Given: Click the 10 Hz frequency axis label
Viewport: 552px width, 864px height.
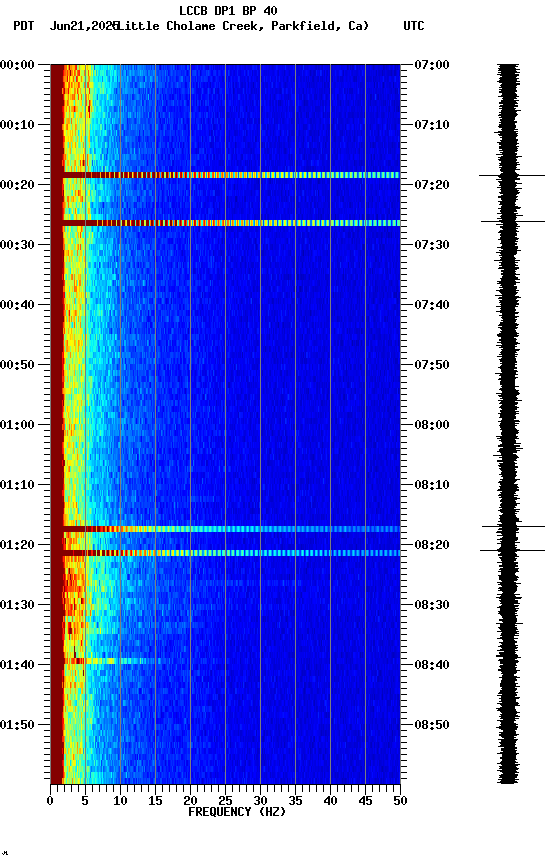Looking at the screenshot, I should [120, 801].
